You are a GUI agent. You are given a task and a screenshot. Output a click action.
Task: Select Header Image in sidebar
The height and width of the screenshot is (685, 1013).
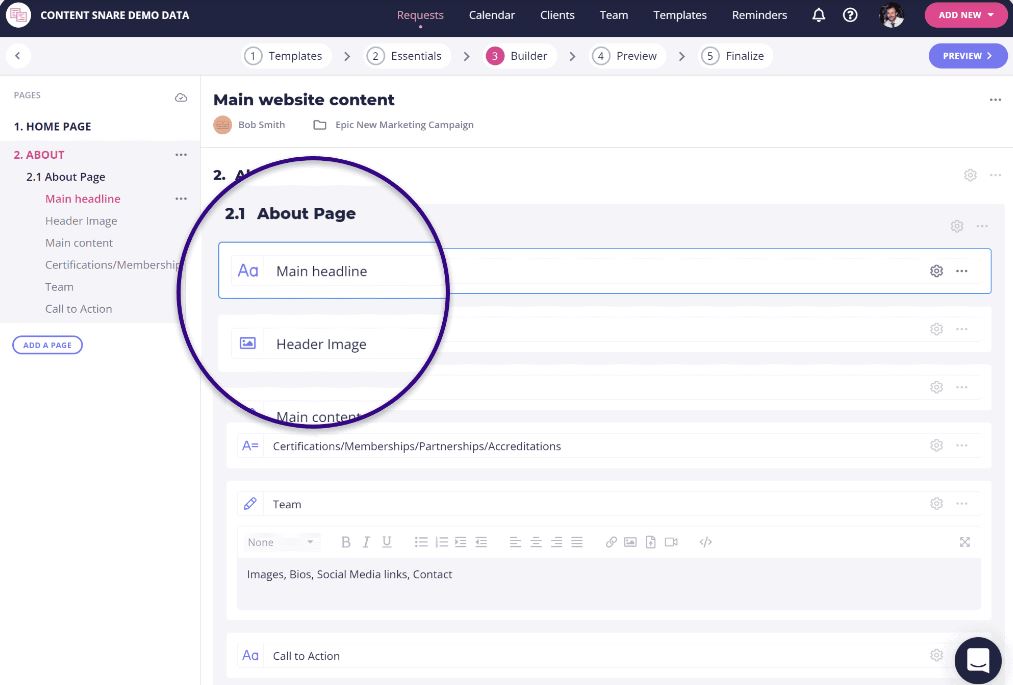81,221
